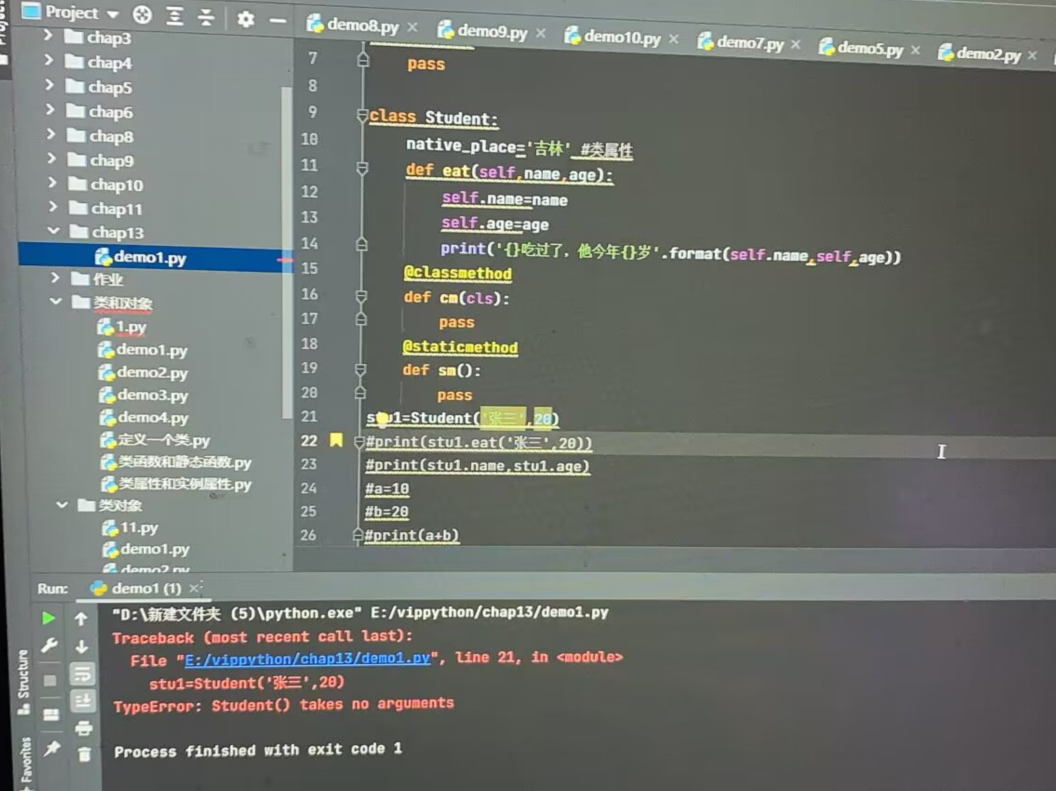Open the Project view dropdown
The image size is (1056, 791).
[111, 14]
